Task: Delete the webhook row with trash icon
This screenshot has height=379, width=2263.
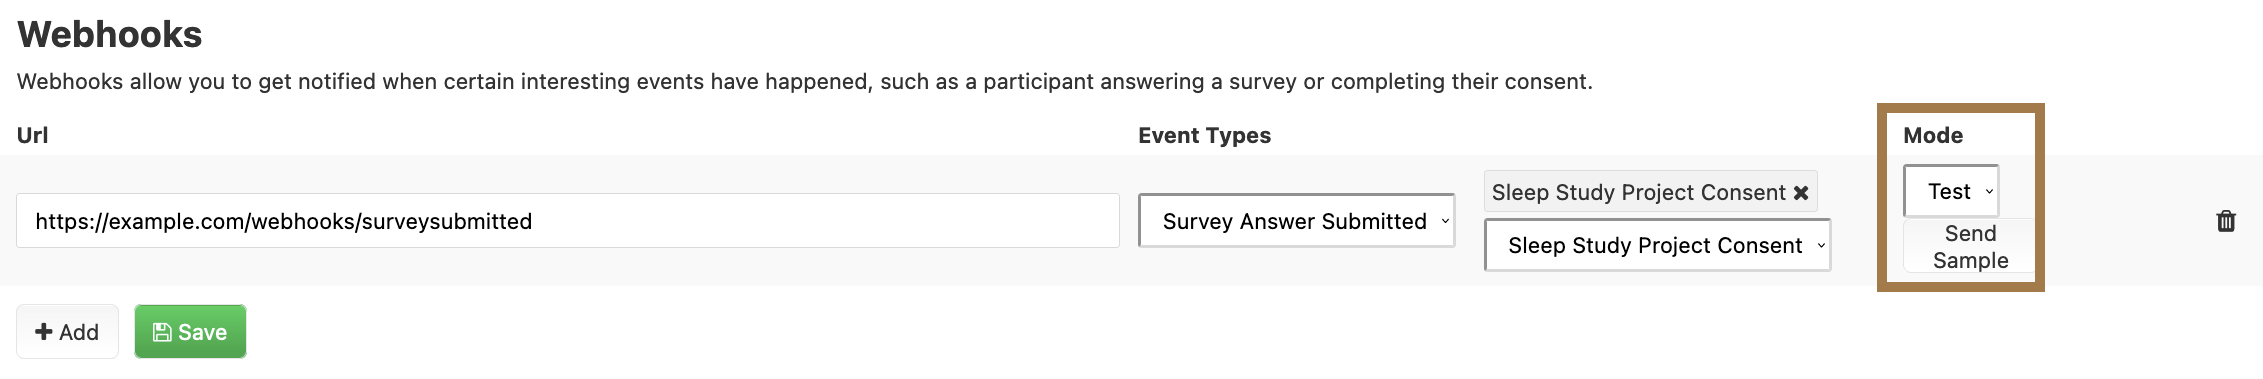Action: (2226, 221)
